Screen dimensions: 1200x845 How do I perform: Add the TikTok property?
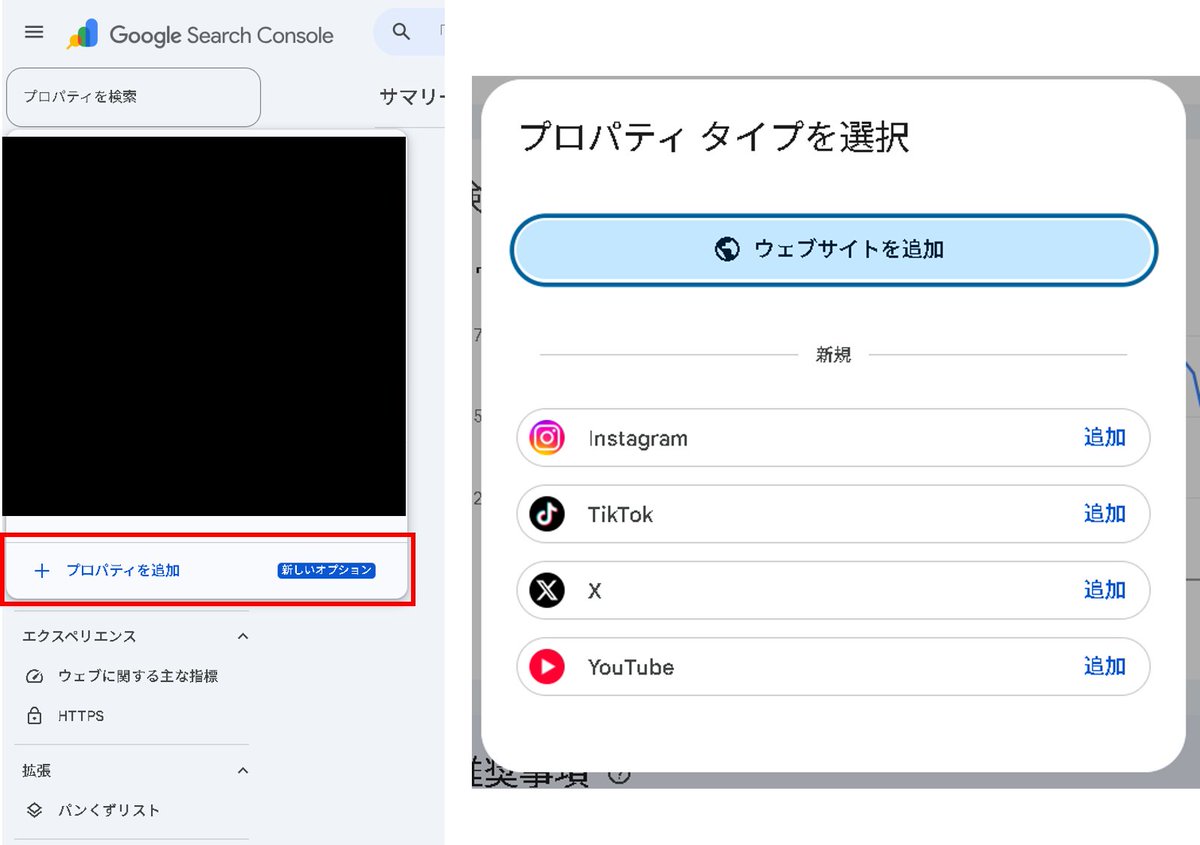(x=1104, y=513)
